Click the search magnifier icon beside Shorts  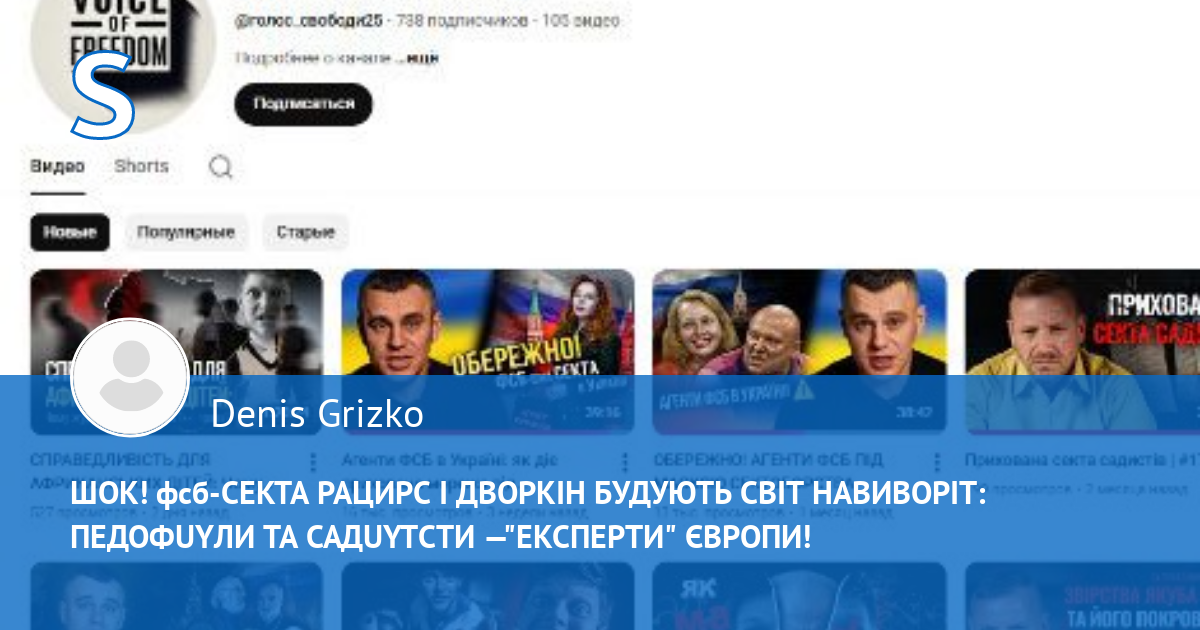pos(221,167)
